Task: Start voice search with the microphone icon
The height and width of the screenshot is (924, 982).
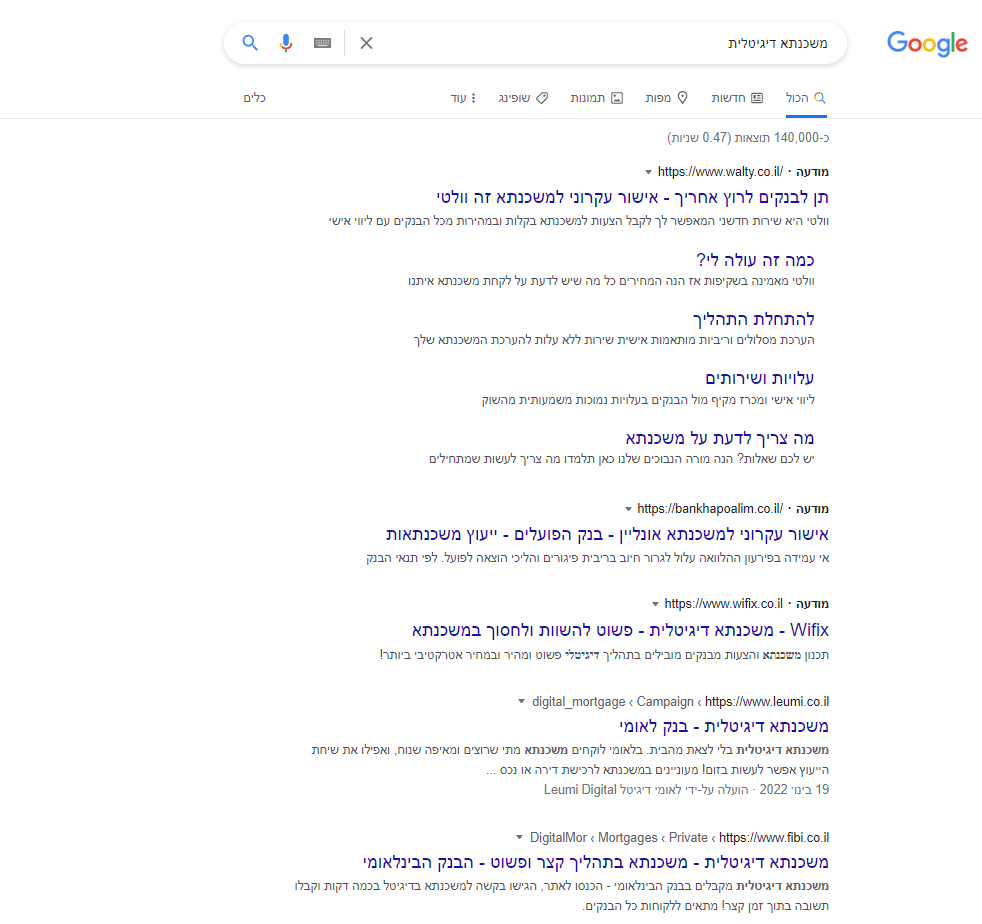Action: tap(286, 43)
